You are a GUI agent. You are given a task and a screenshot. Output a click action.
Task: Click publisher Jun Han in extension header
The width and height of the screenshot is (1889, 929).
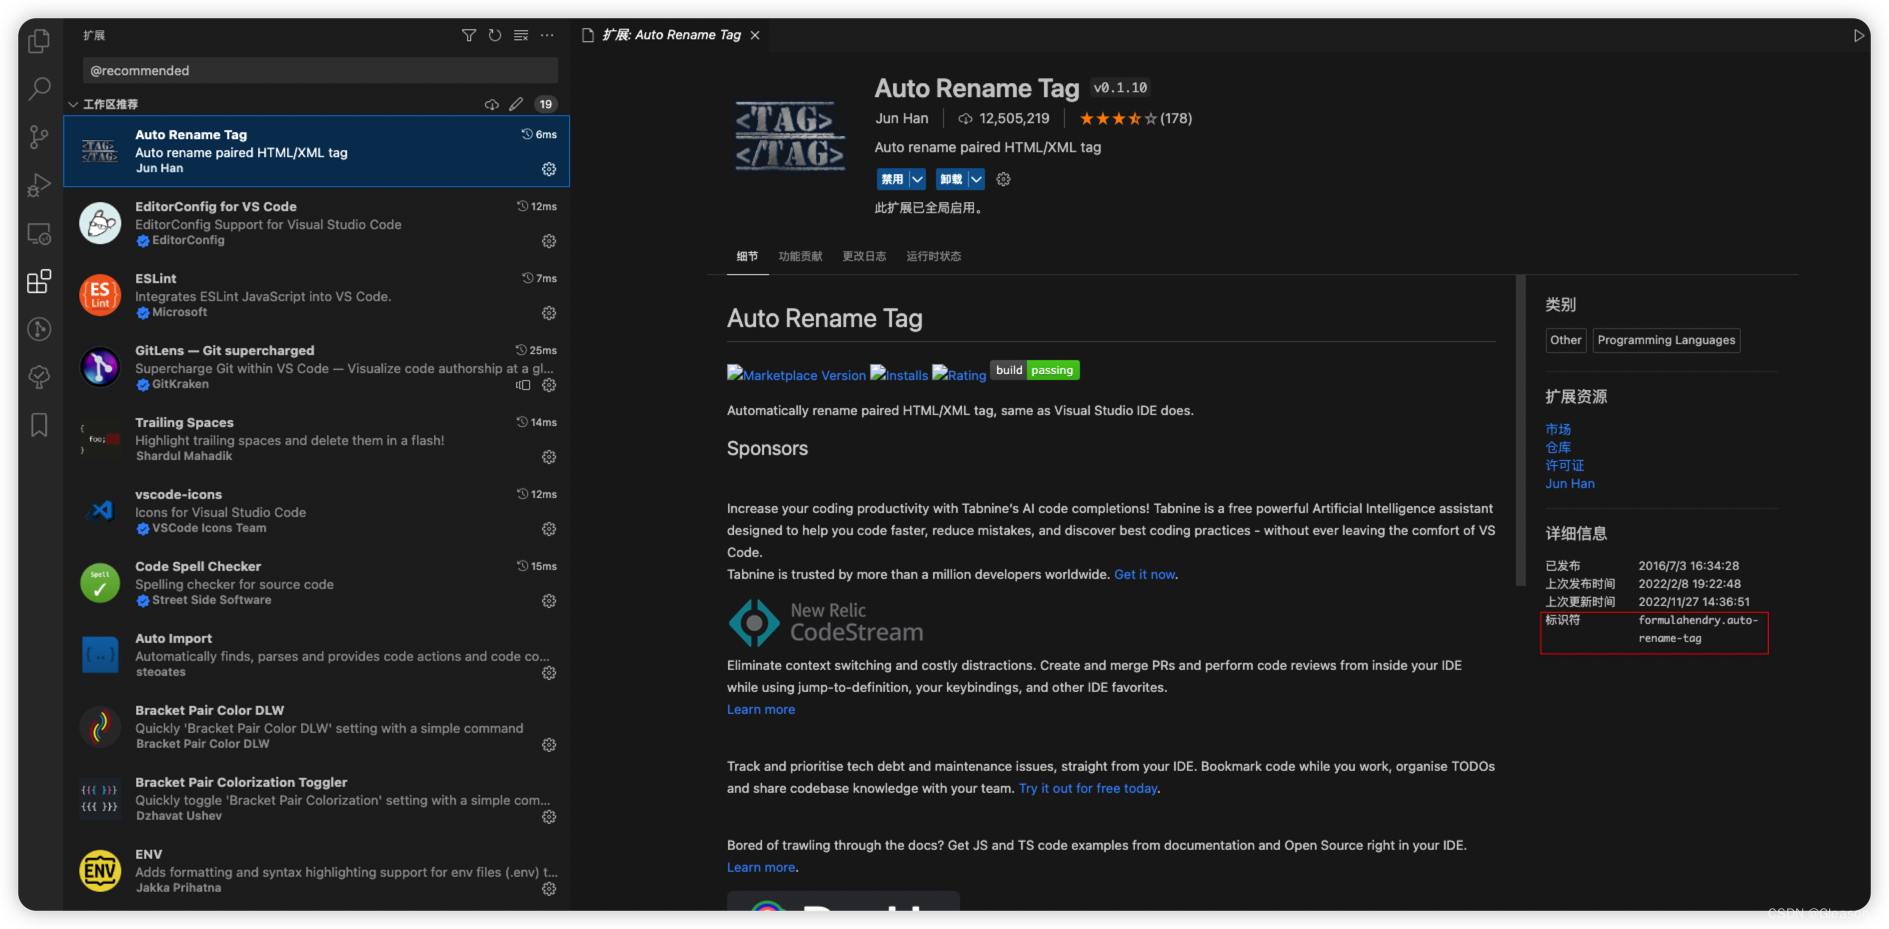902,118
